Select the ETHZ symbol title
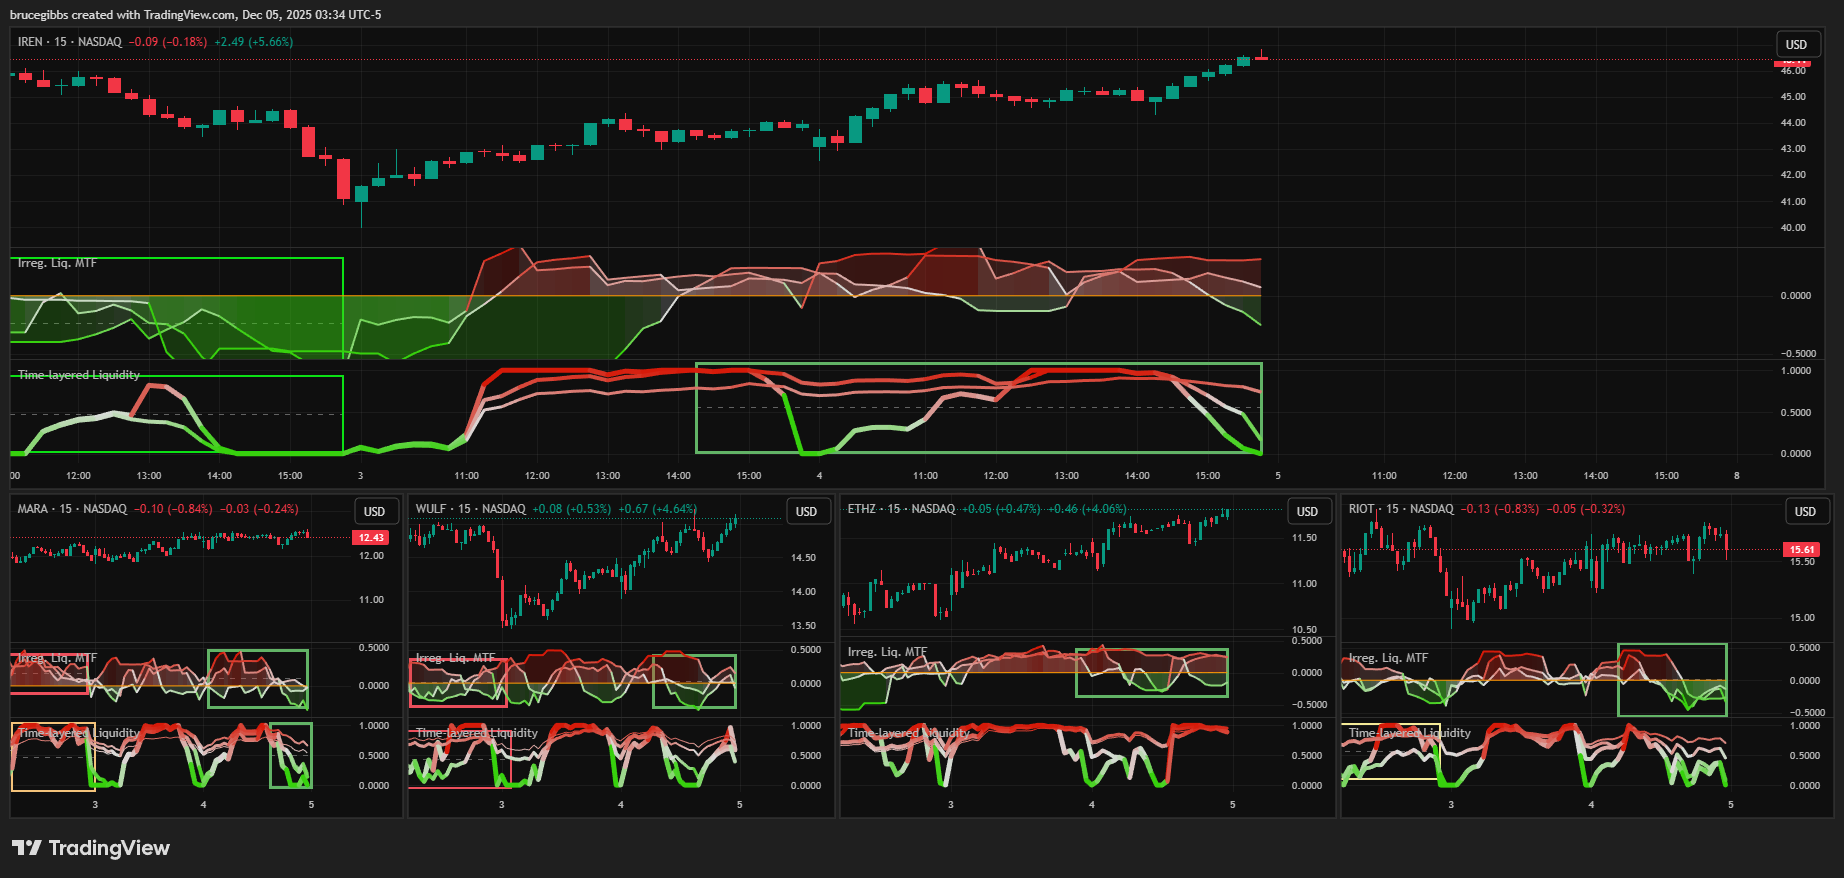Screen dimensions: 1844x878 [x=861, y=509]
